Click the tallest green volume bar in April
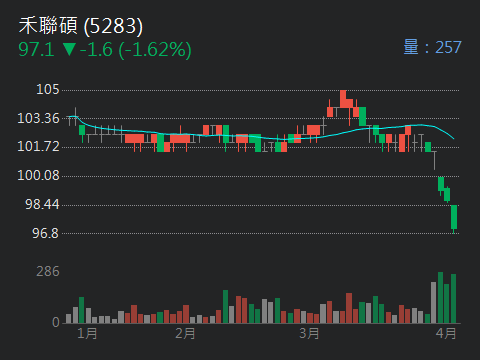This screenshot has width=480, height=360. pyautogui.click(x=440, y=298)
